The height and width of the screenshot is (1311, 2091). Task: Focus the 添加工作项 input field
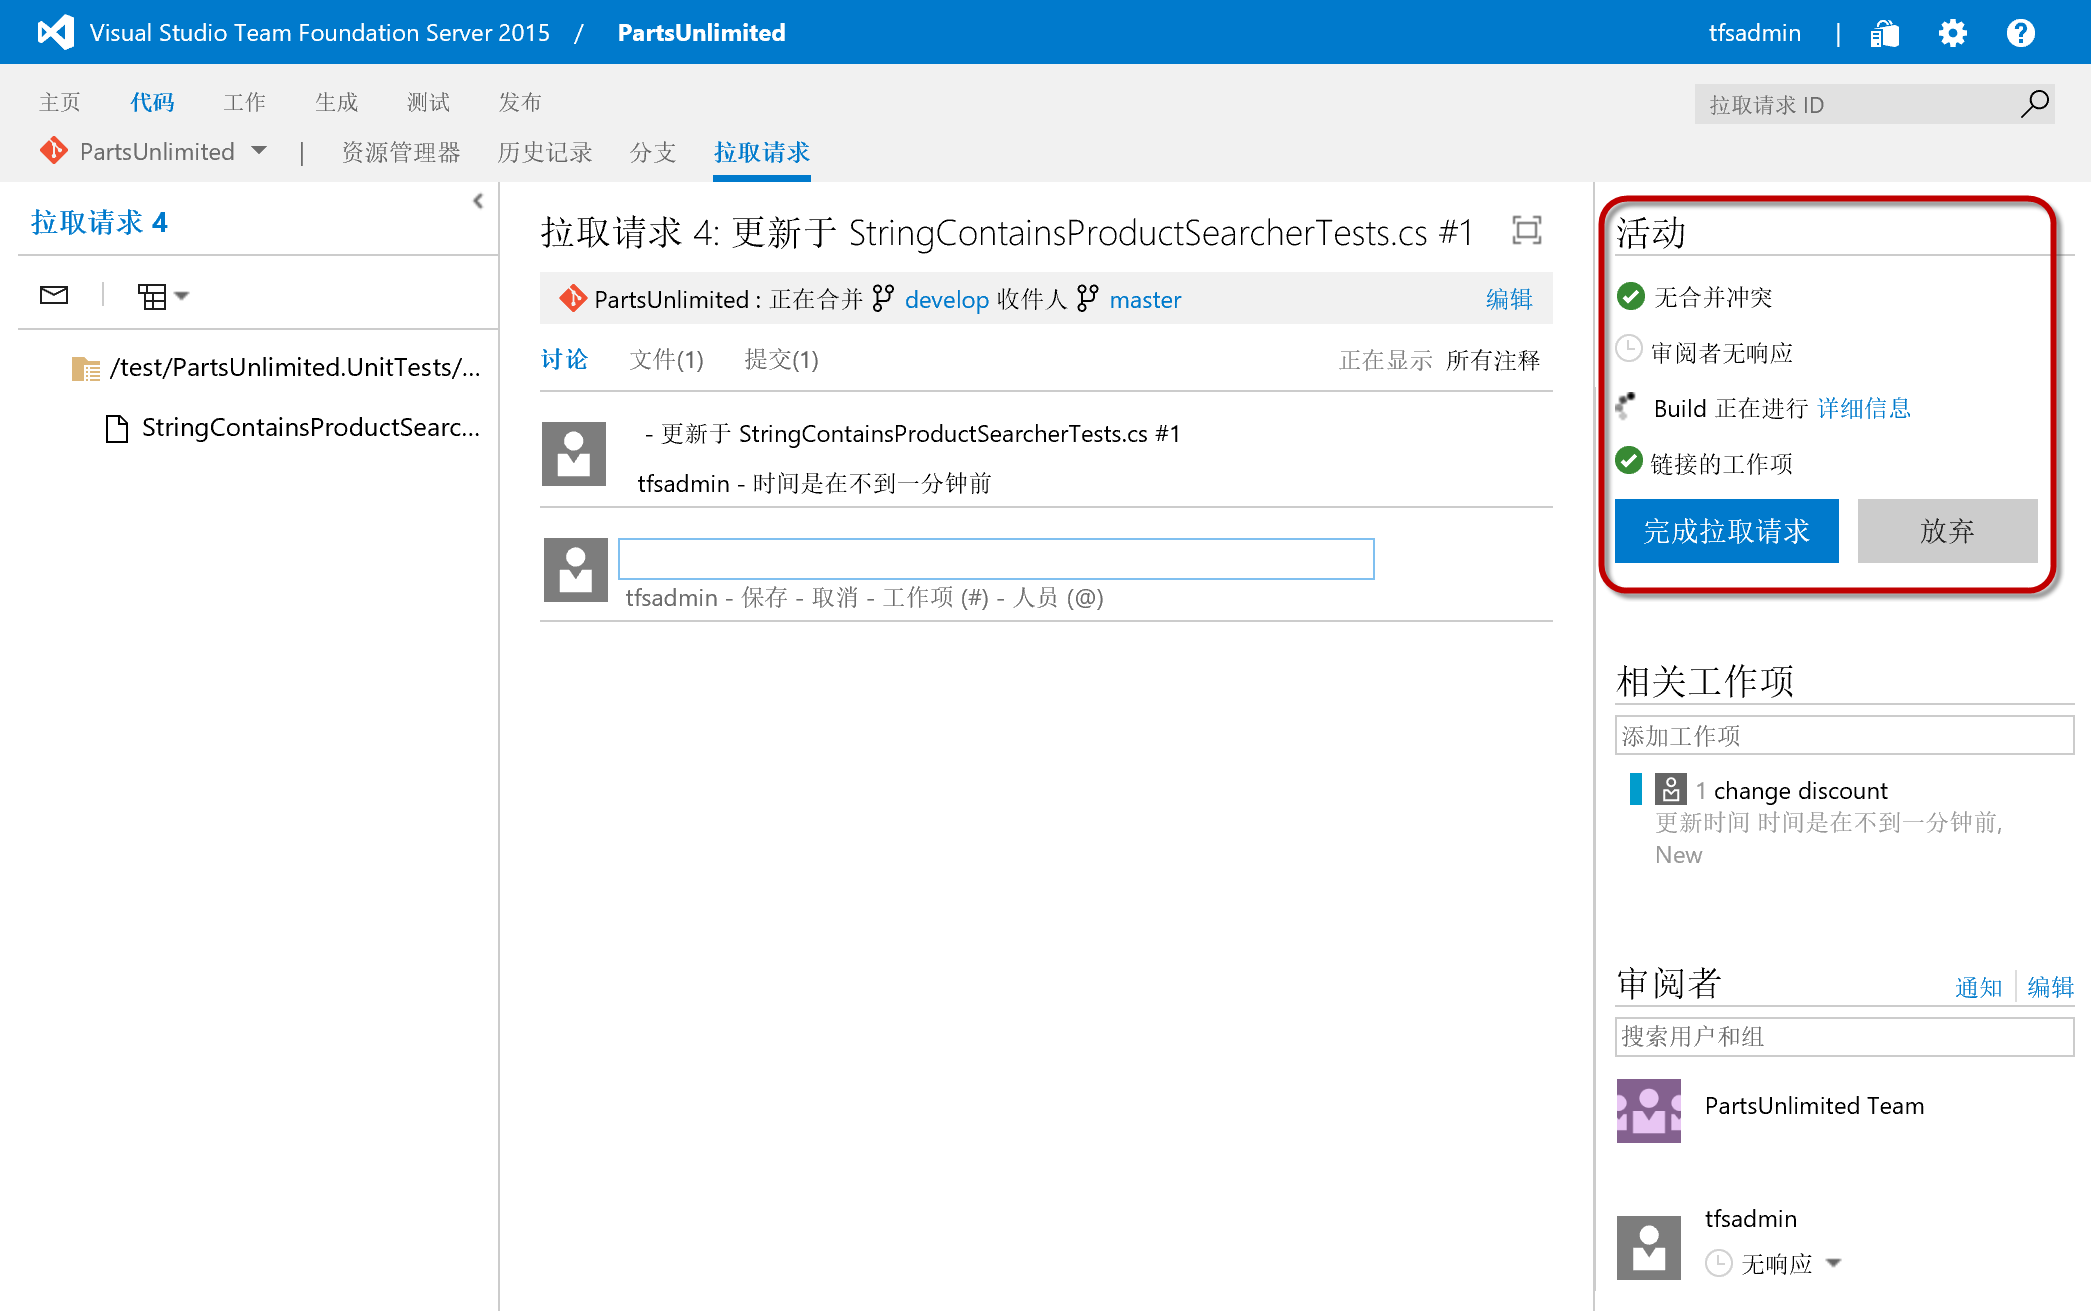[x=1844, y=735]
